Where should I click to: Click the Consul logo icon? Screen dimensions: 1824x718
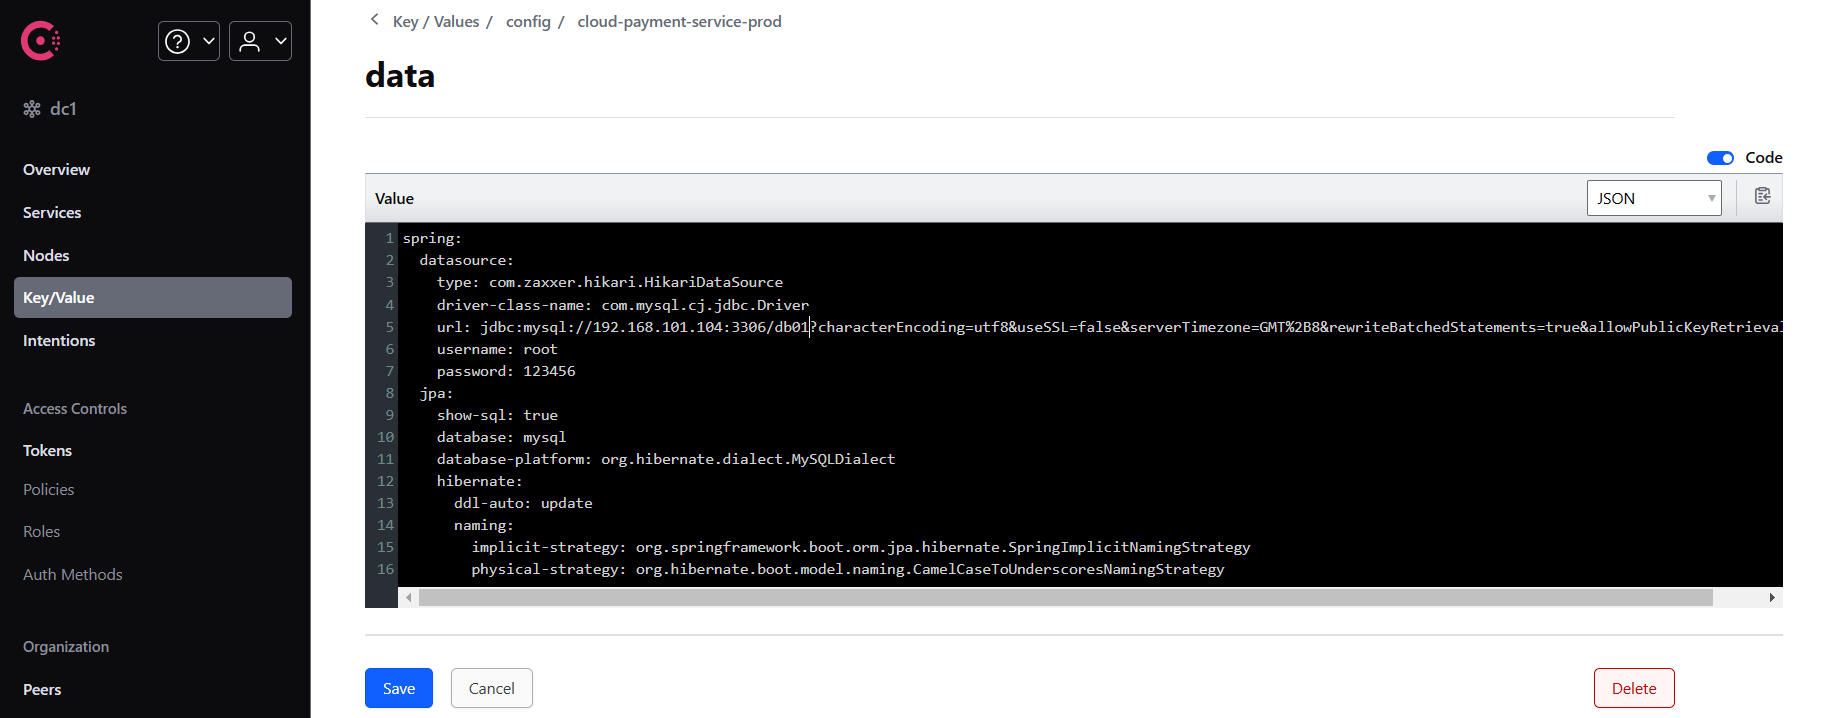tap(40, 41)
